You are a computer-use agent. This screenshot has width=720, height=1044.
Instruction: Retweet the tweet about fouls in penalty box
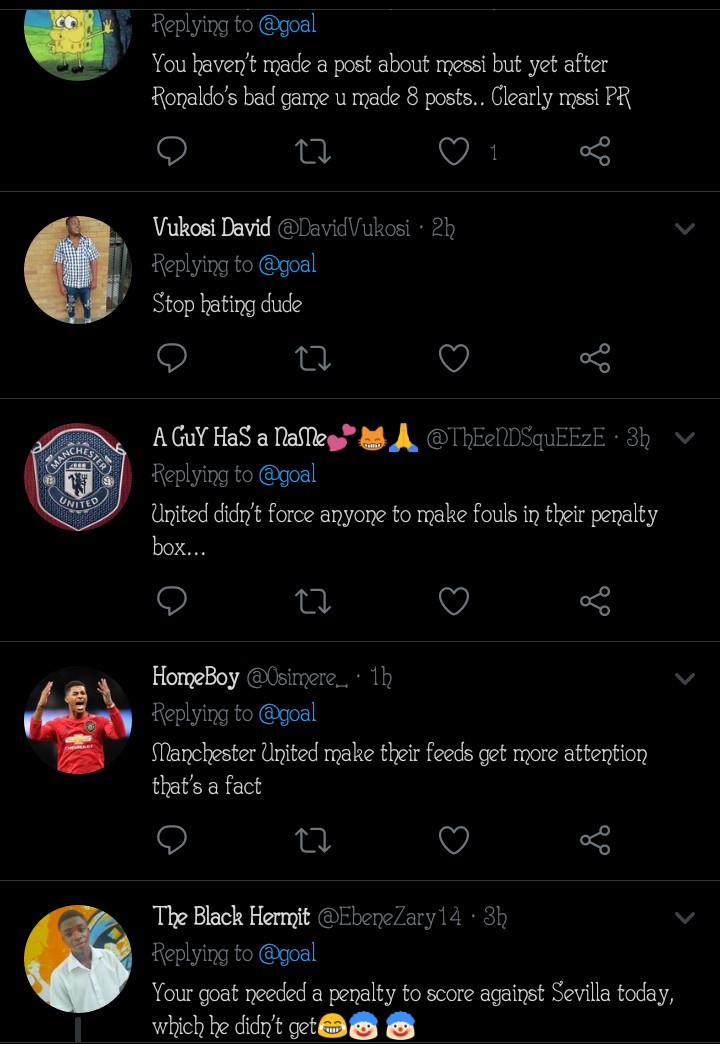tap(313, 601)
